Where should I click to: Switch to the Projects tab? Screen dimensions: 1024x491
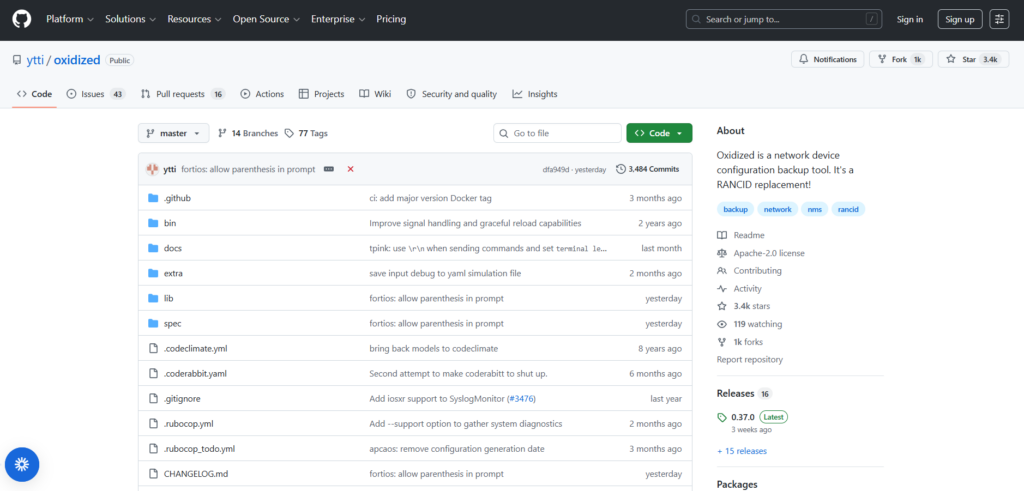tap(321, 94)
